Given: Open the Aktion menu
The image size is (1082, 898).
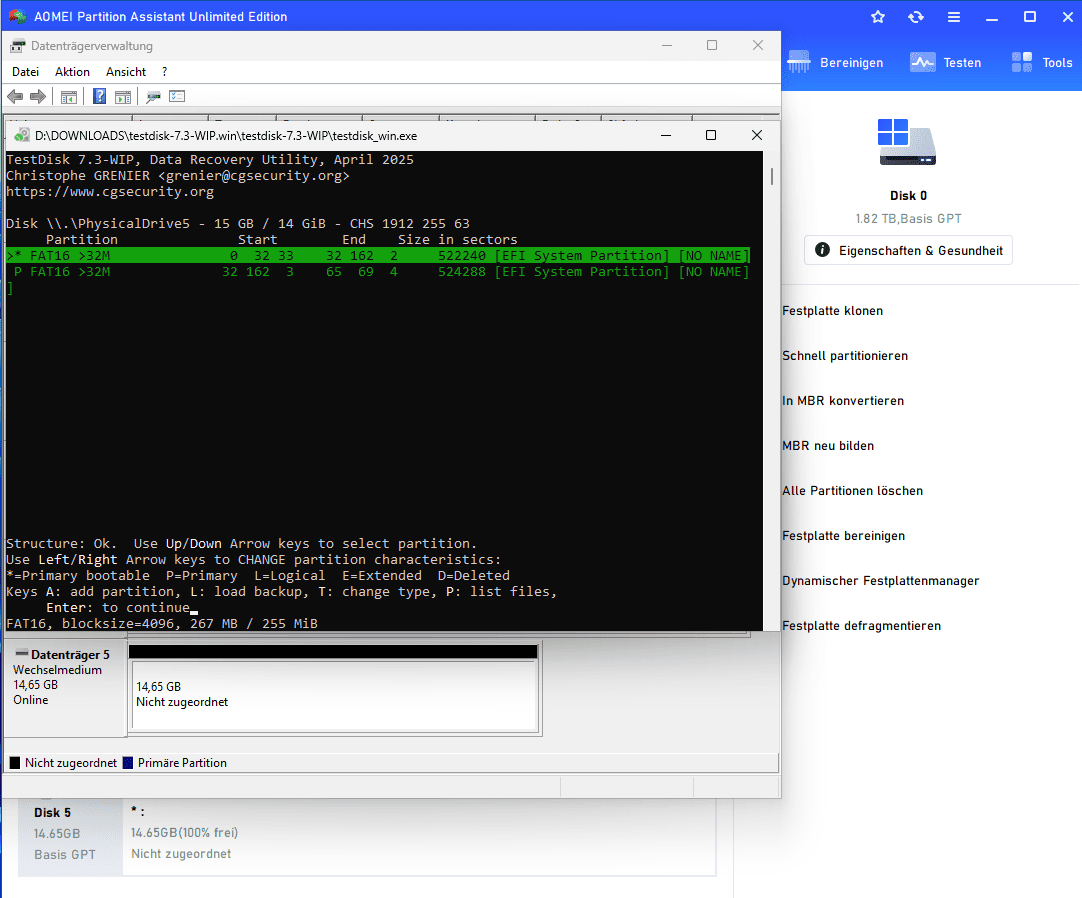Looking at the screenshot, I should [x=72, y=72].
